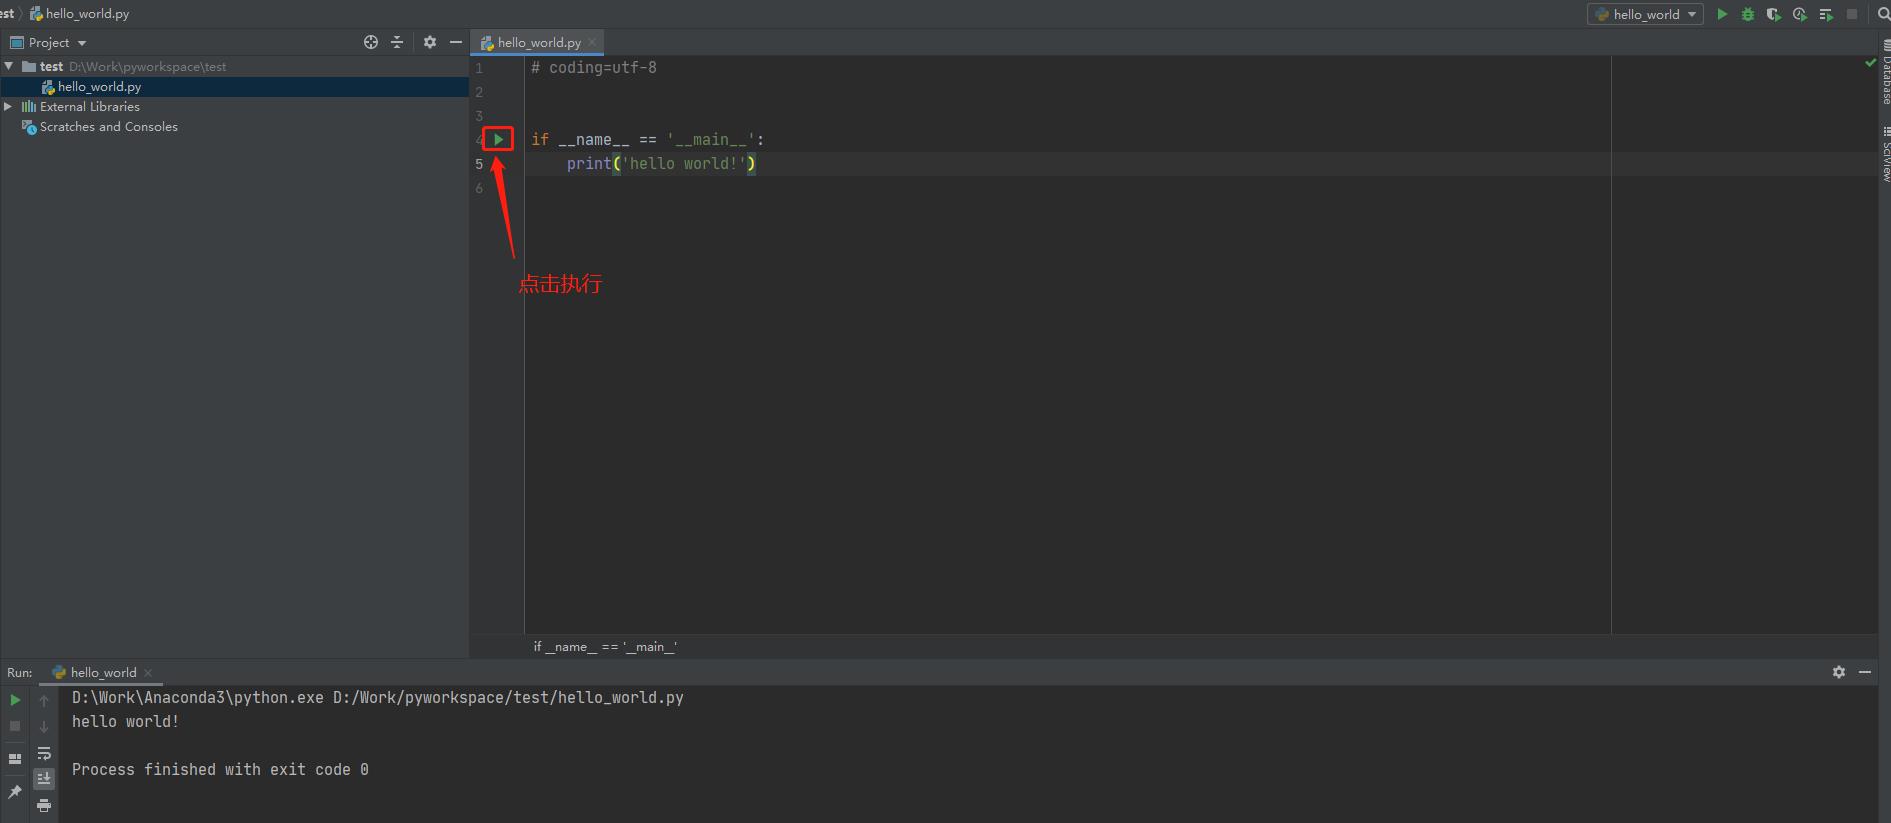The height and width of the screenshot is (823, 1891).
Task: Print the console output with printer icon
Action: pyautogui.click(x=44, y=805)
